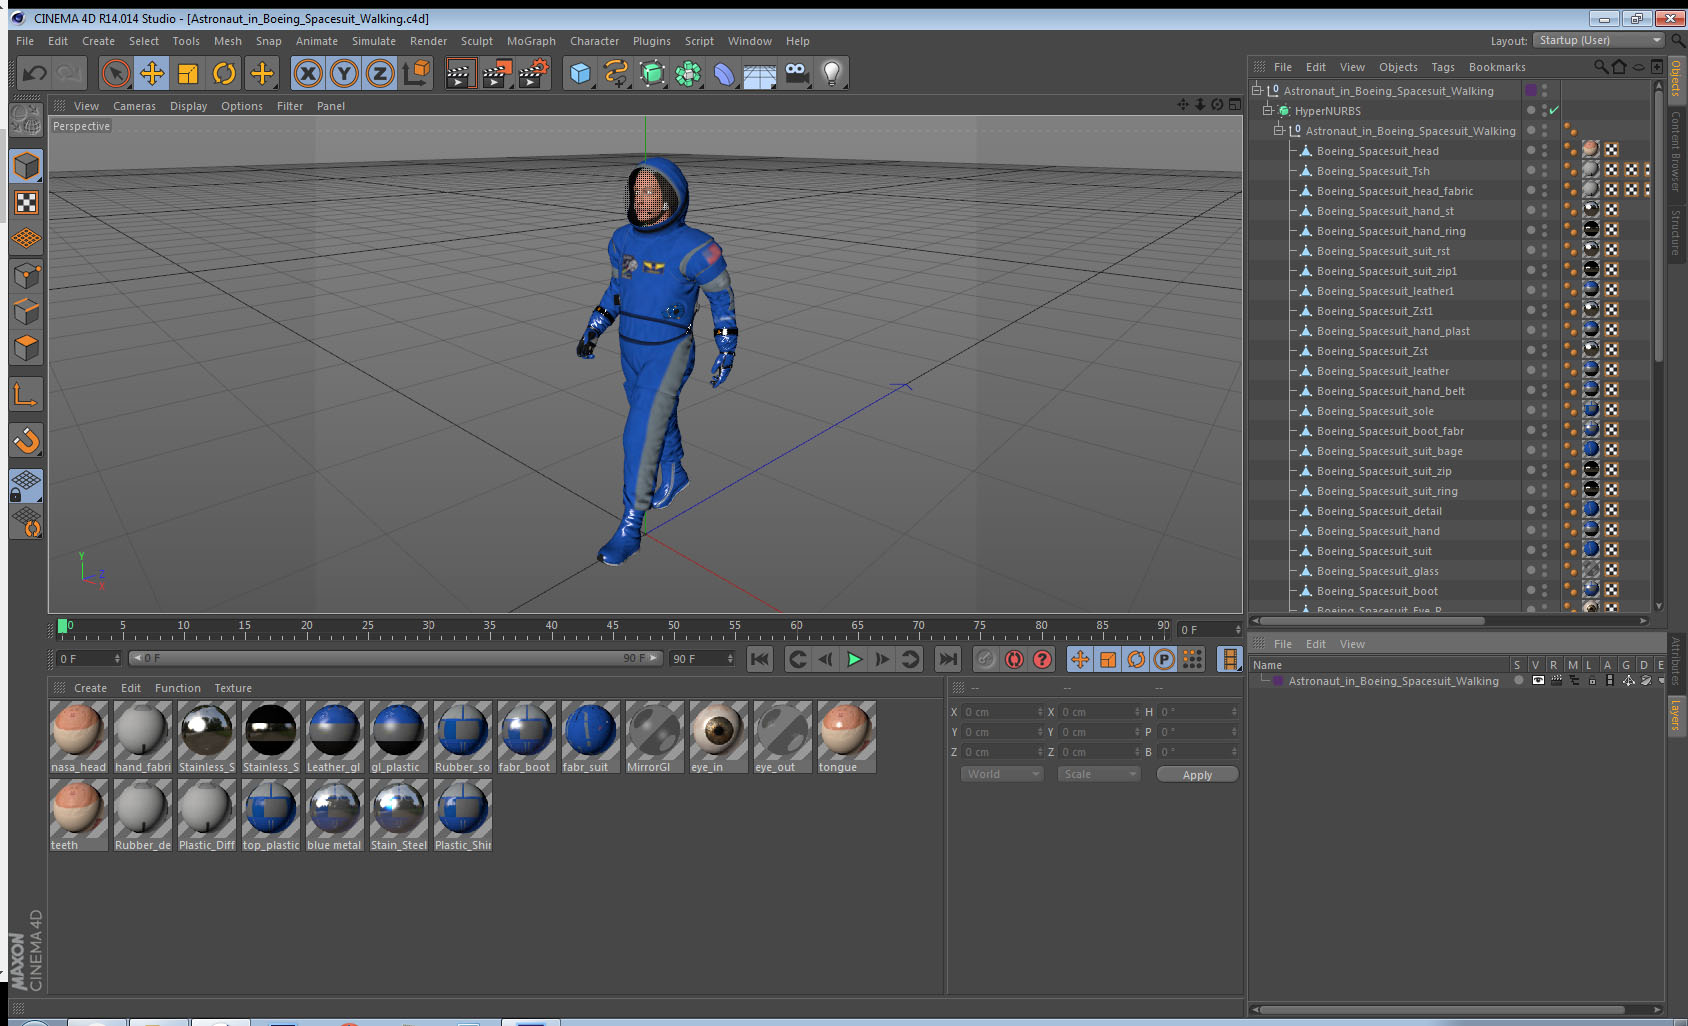Open Render Settings icon
This screenshot has height=1026, width=1688.
[533, 73]
